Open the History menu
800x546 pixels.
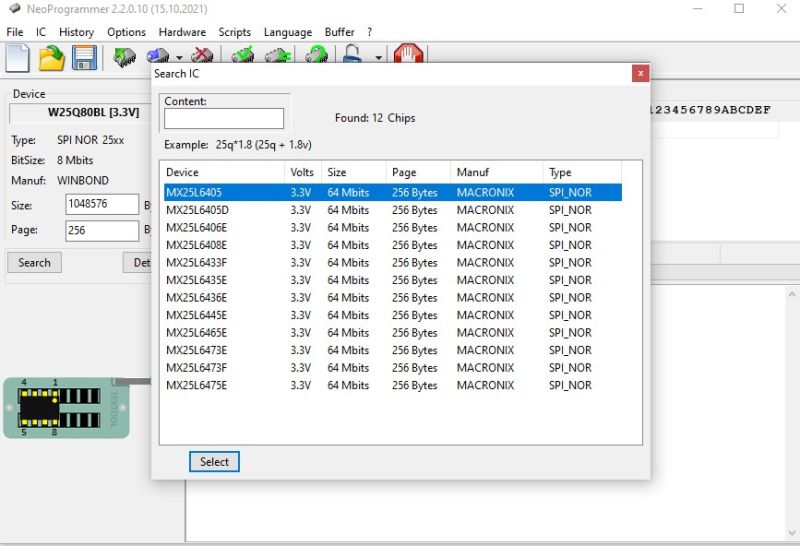(x=77, y=32)
